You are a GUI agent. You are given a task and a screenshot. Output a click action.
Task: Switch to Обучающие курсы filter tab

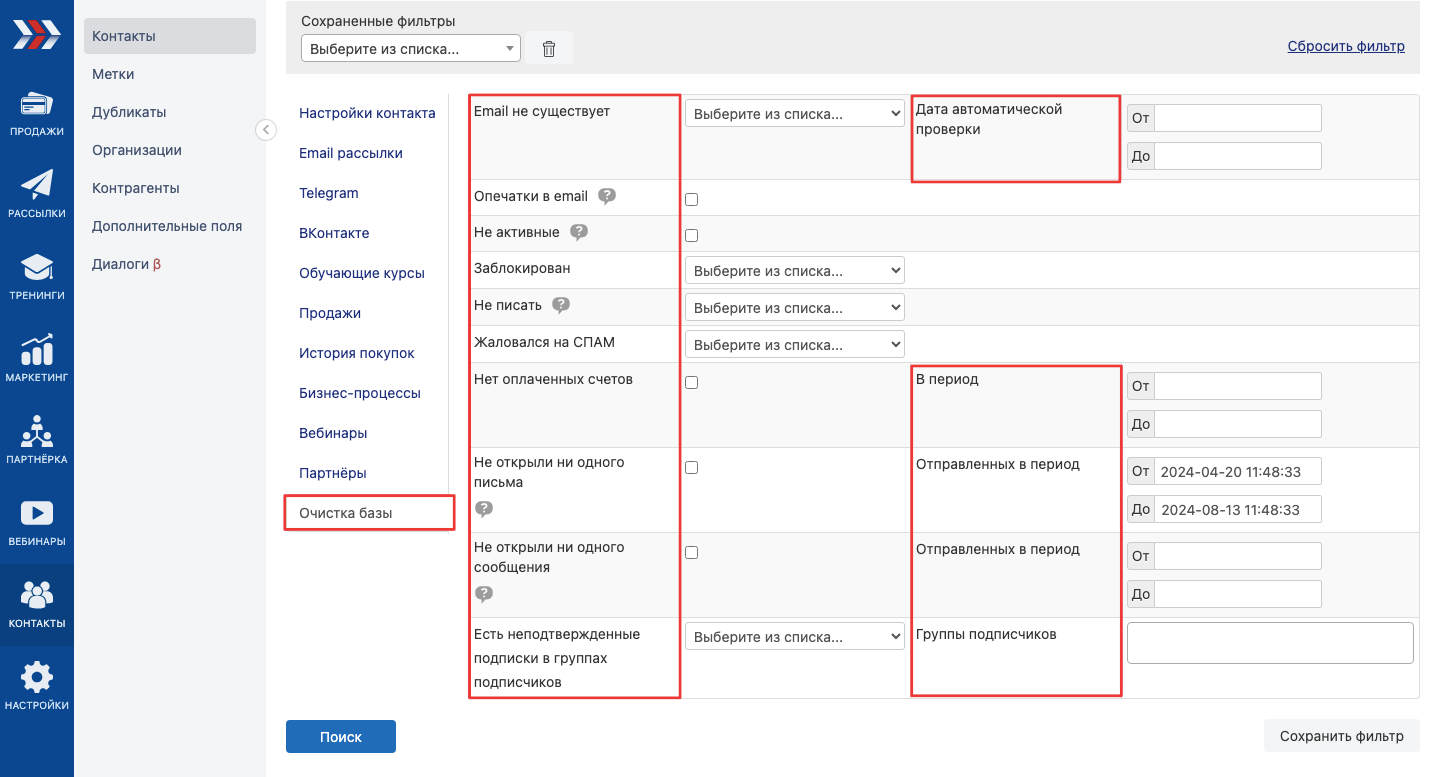(362, 273)
